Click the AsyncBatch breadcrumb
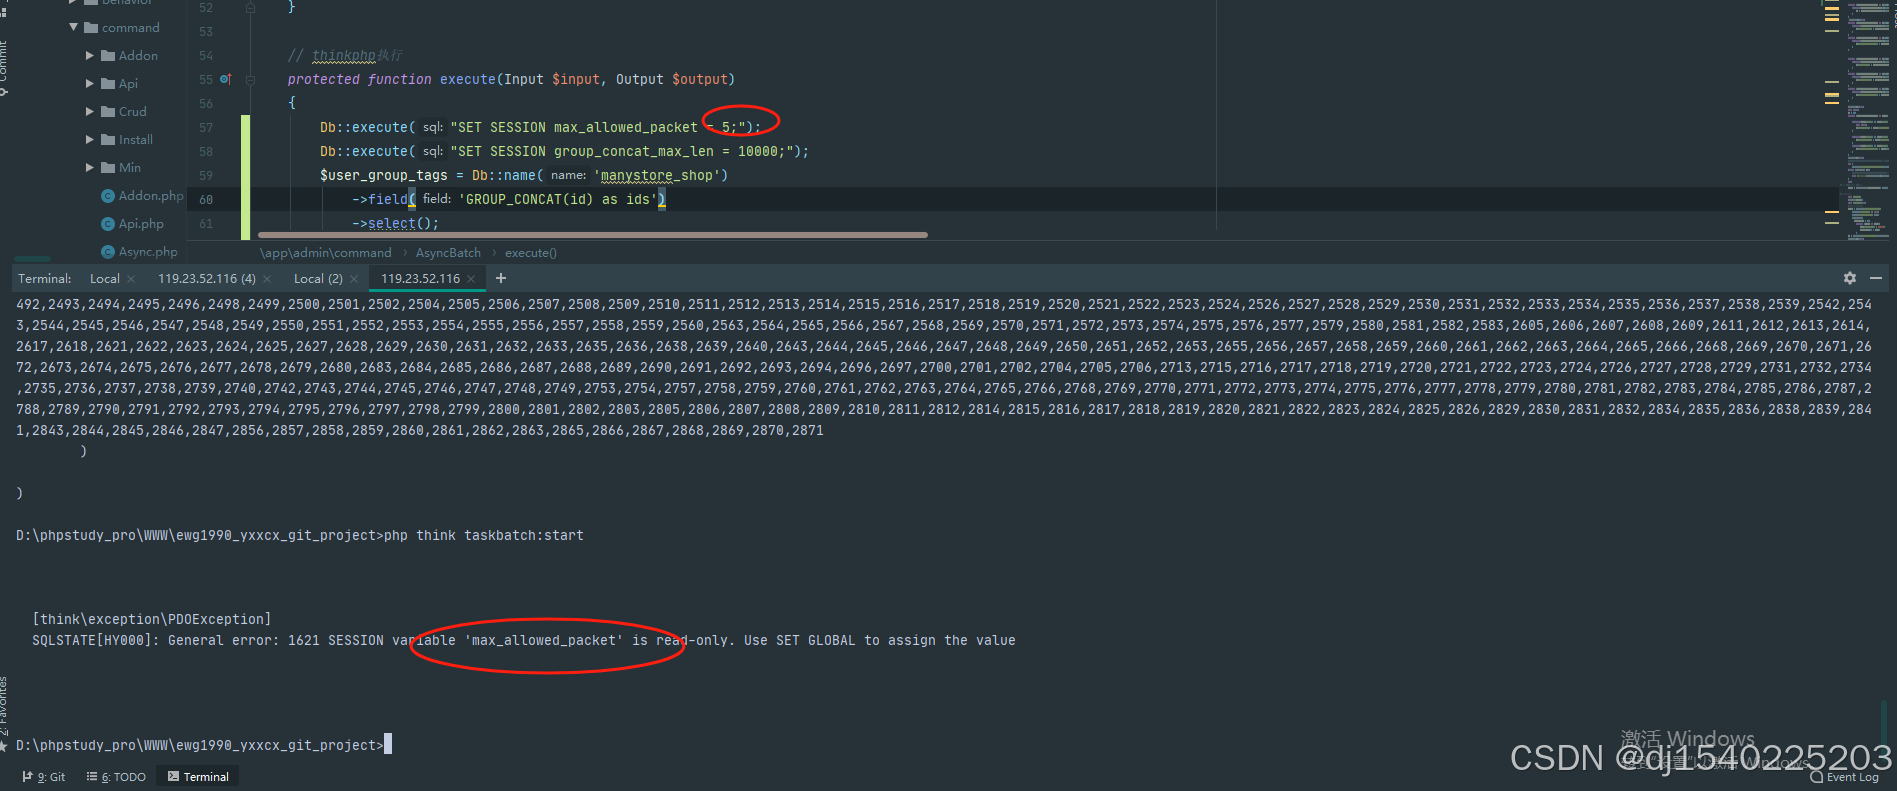Viewport: 1897px width, 791px height. [x=448, y=253]
